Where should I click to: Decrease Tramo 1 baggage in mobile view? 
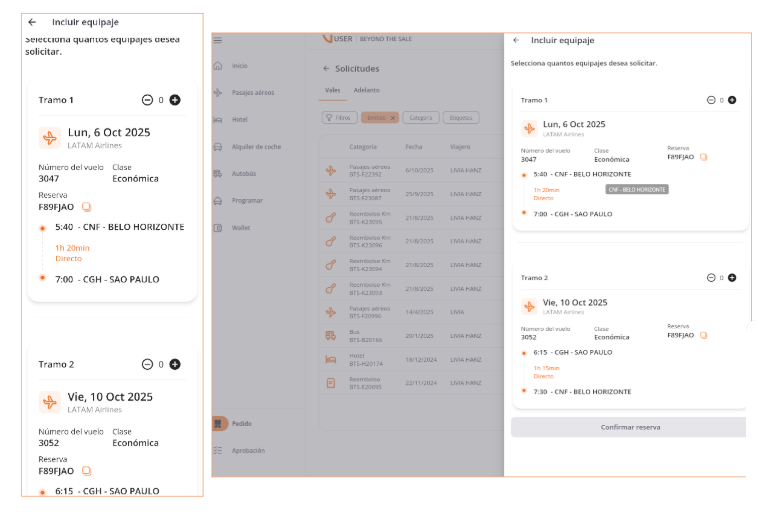click(148, 100)
